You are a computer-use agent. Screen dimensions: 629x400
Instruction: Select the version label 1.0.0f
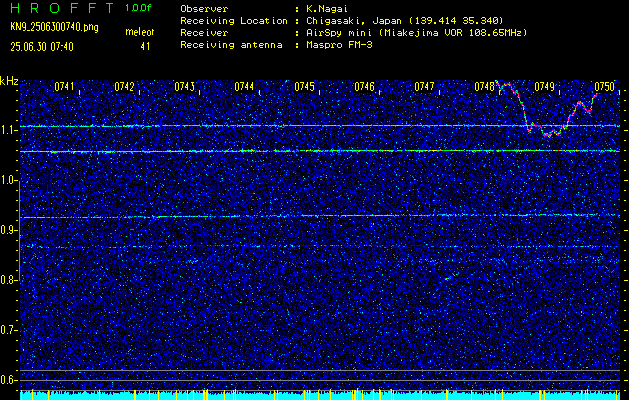[x=138, y=8]
